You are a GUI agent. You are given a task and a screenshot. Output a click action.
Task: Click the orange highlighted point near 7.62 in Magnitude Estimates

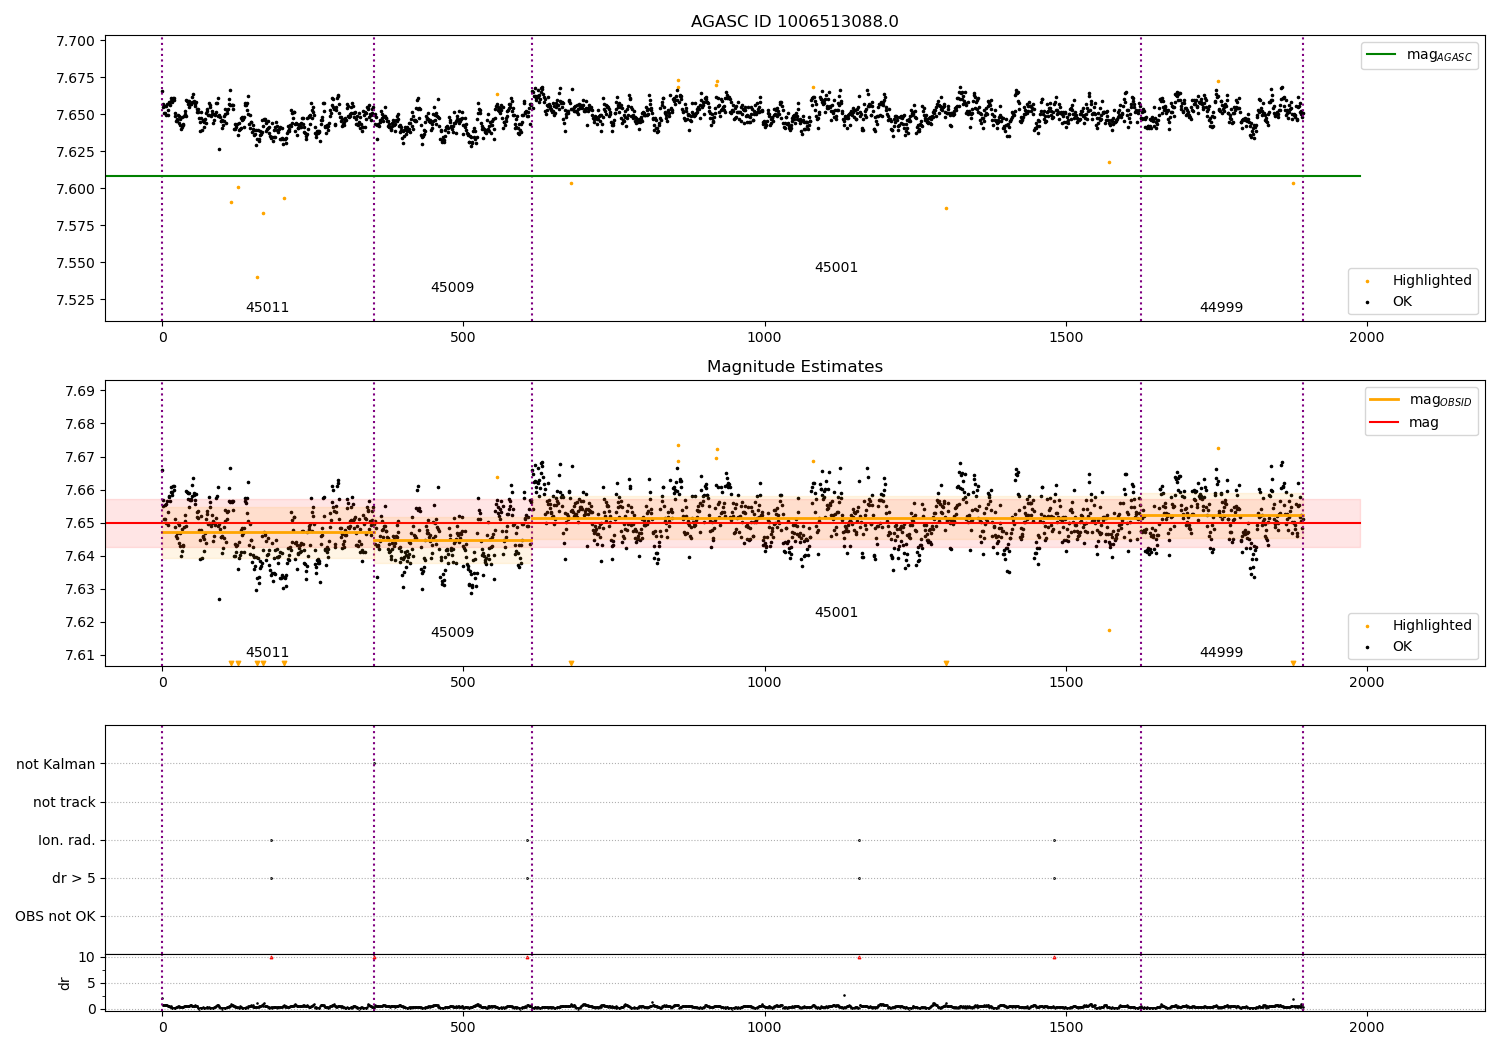pyautogui.click(x=1108, y=630)
